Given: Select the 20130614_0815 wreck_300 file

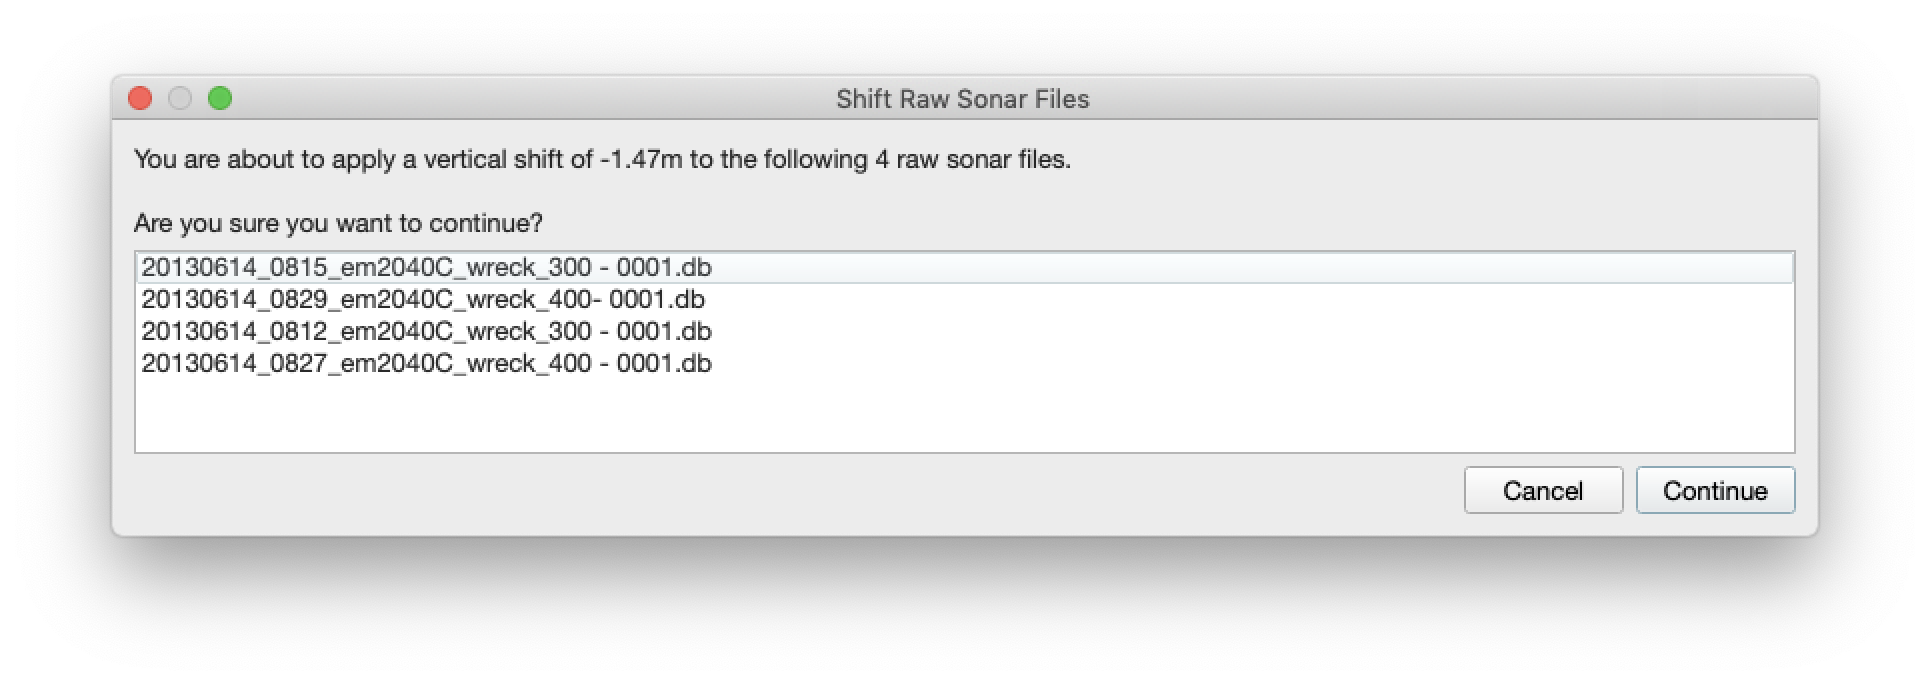Looking at the screenshot, I should [426, 268].
